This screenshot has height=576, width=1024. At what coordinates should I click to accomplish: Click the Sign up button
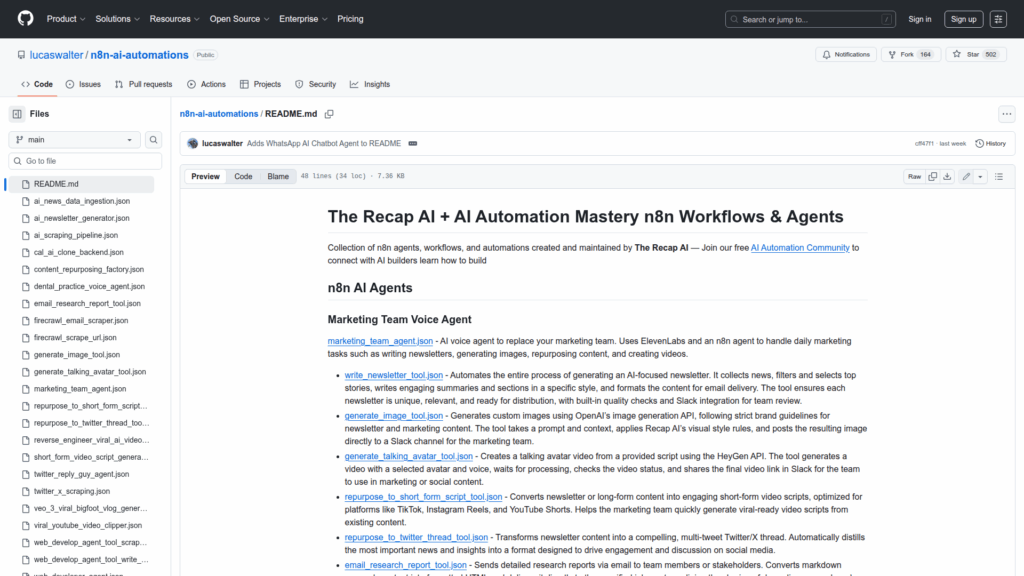point(964,19)
